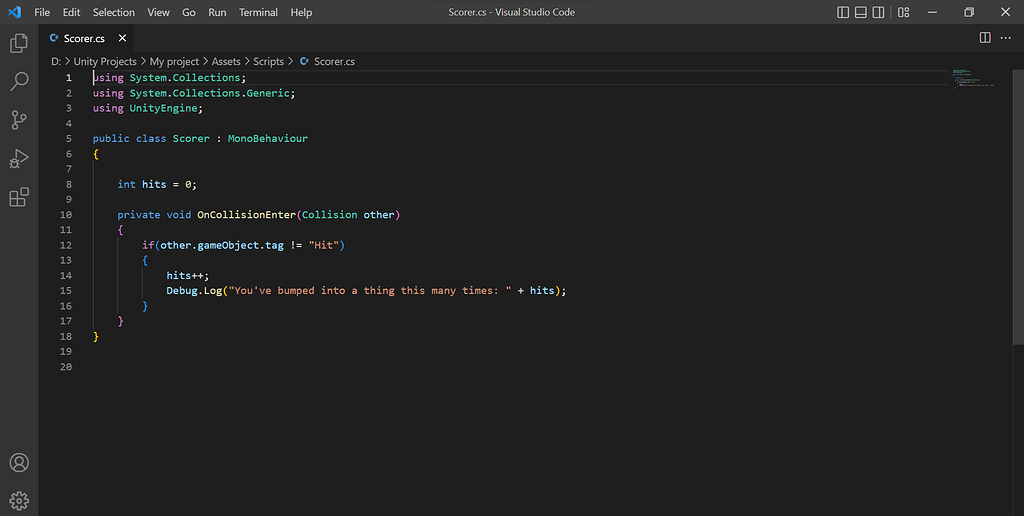Expand the Assets breadcrumb folder

pos(226,62)
